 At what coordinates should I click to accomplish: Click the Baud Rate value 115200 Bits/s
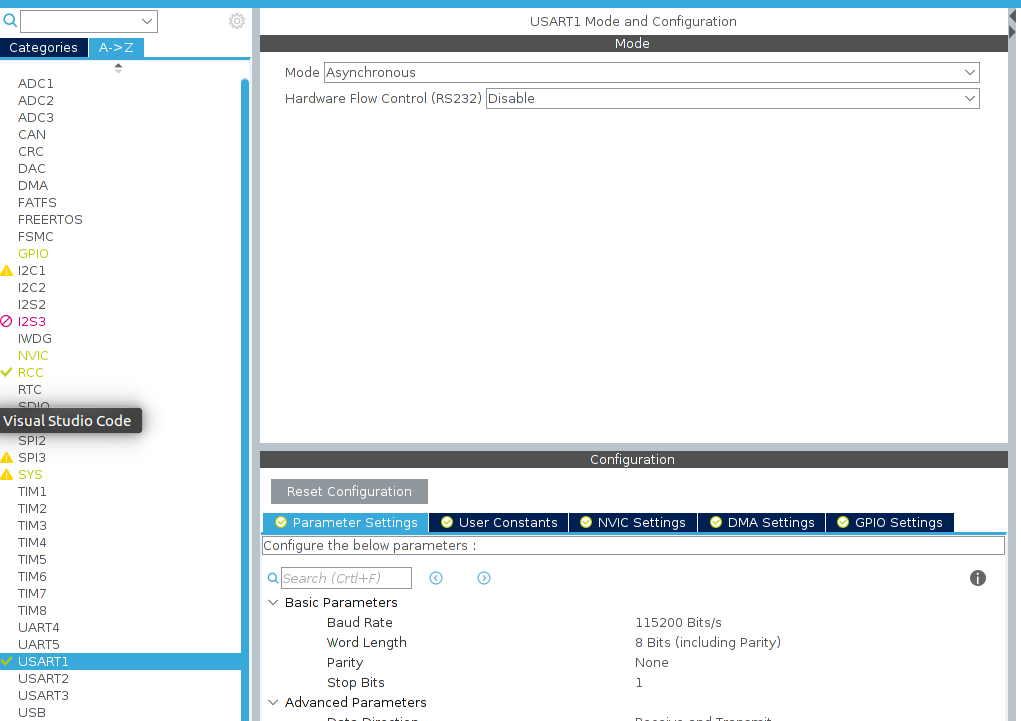point(678,623)
